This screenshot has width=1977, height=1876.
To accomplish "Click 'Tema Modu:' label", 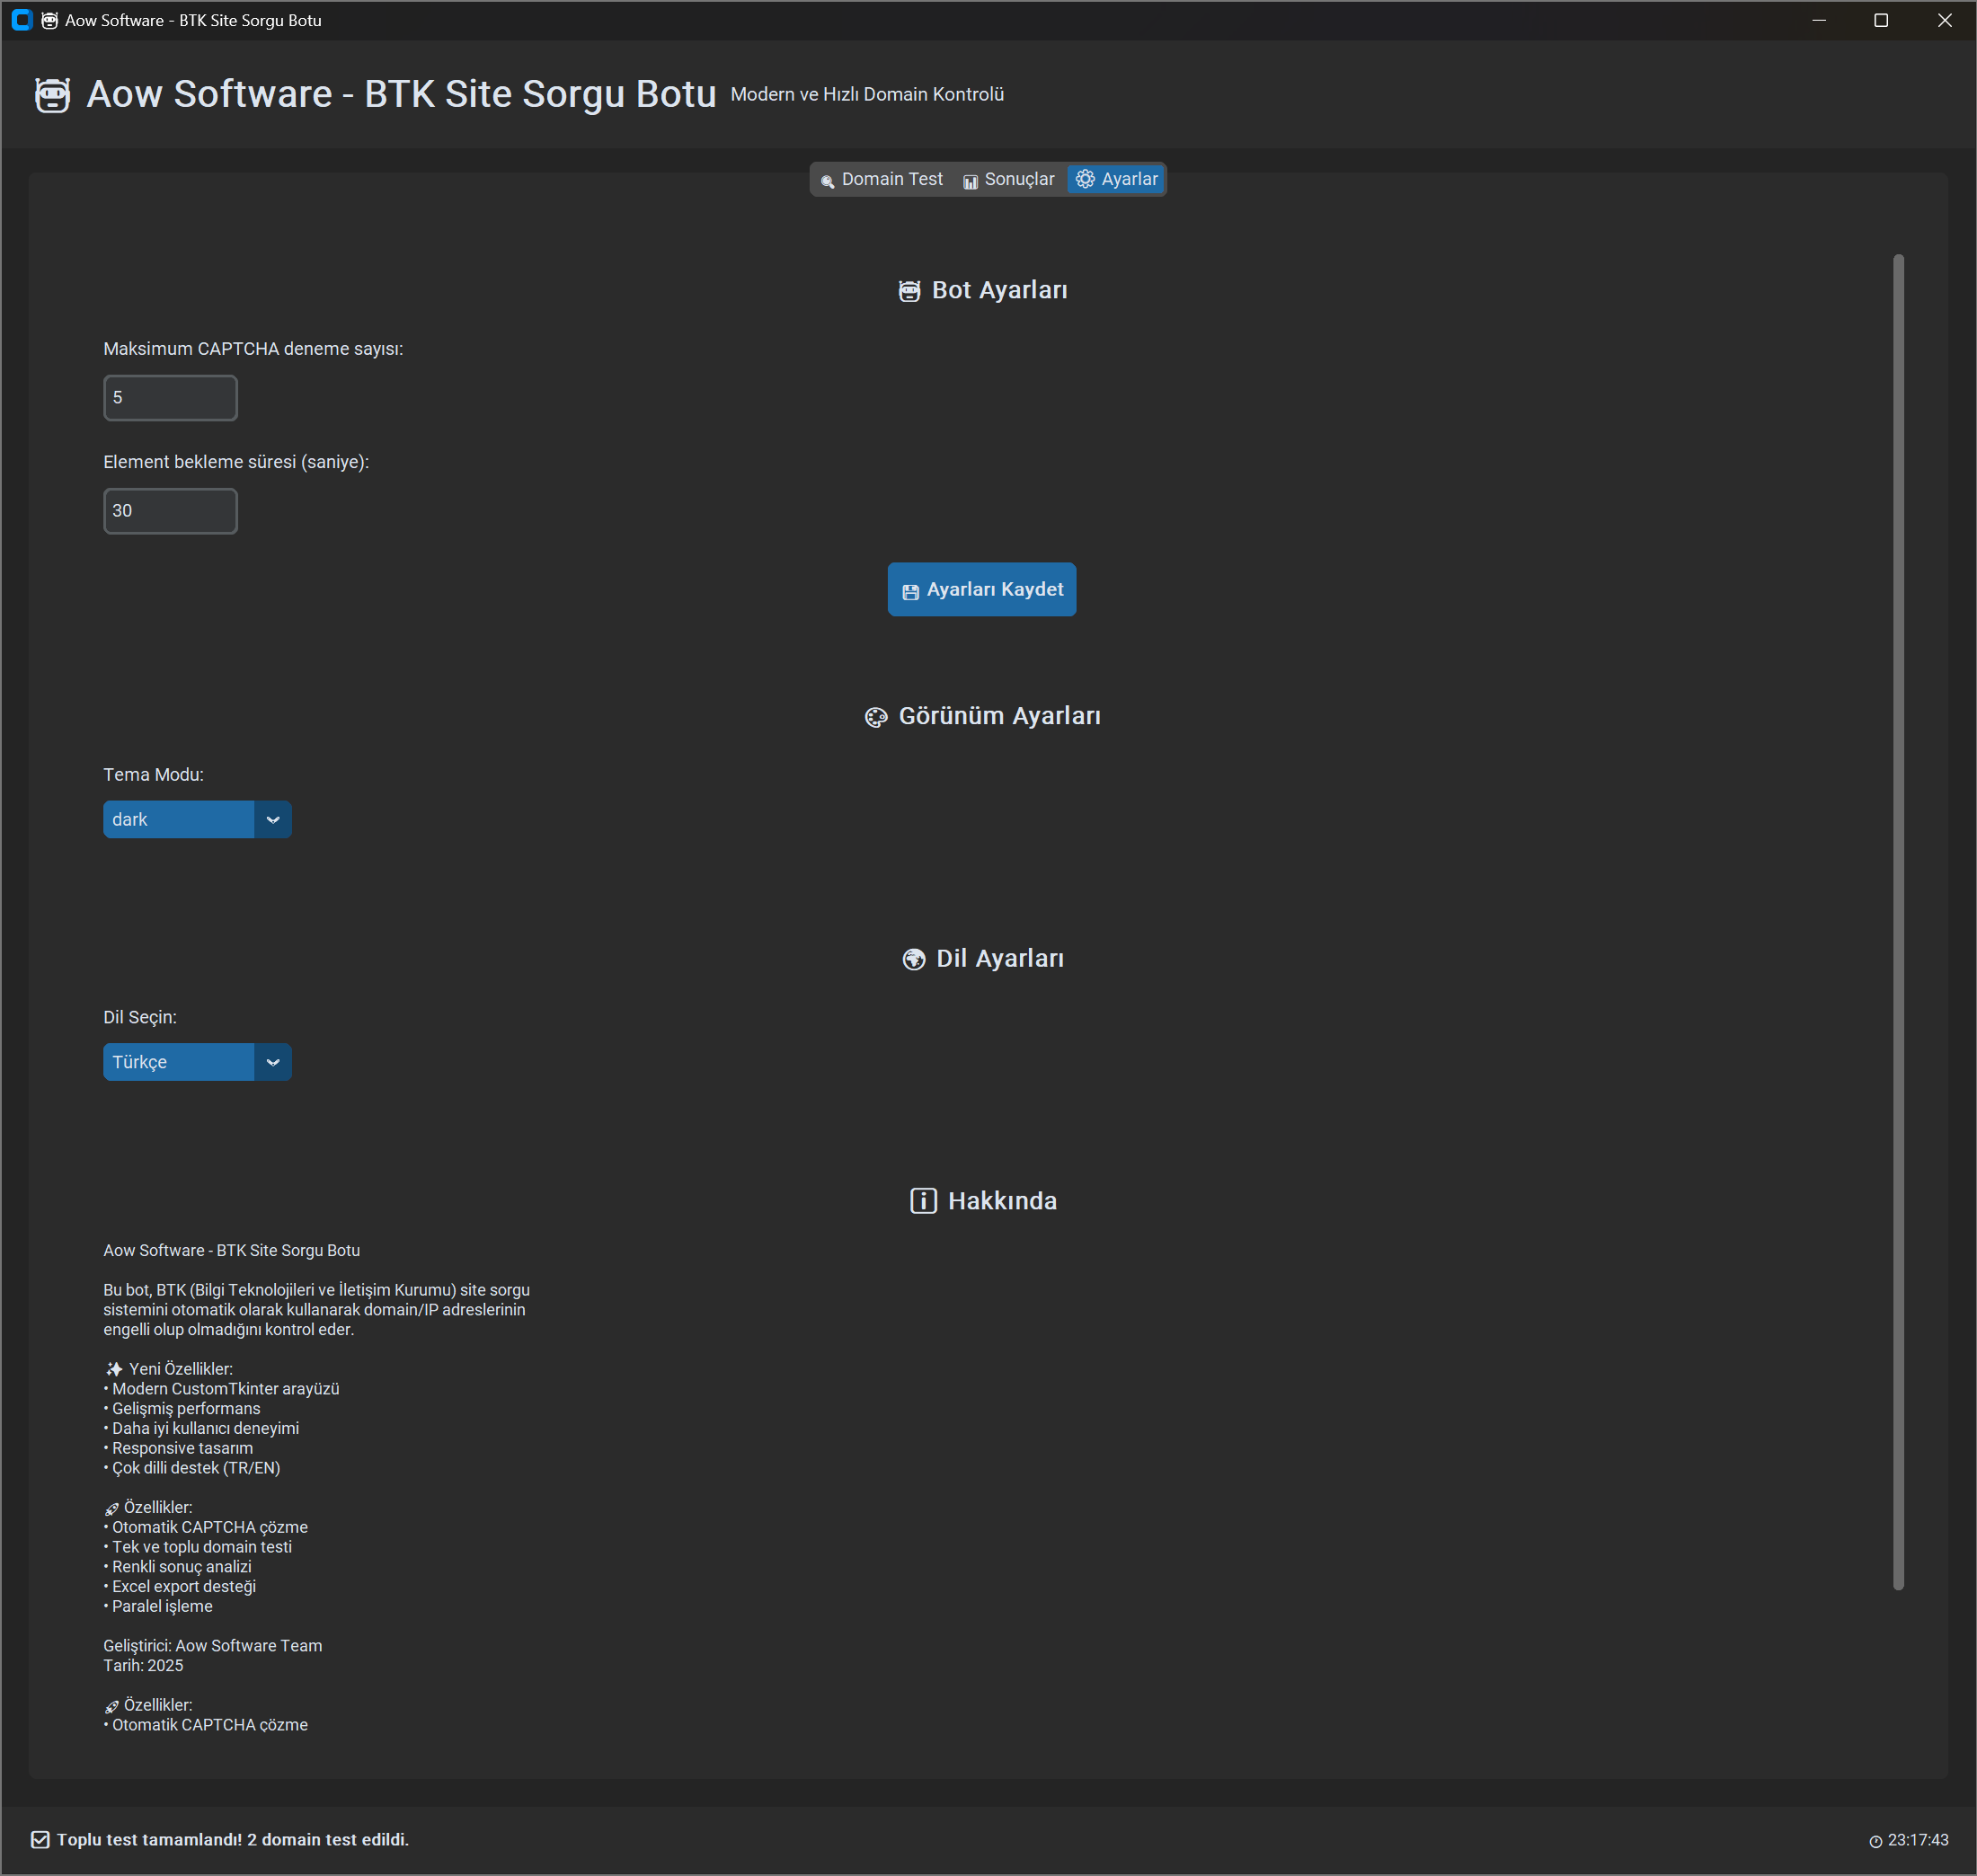I will [153, 775].
